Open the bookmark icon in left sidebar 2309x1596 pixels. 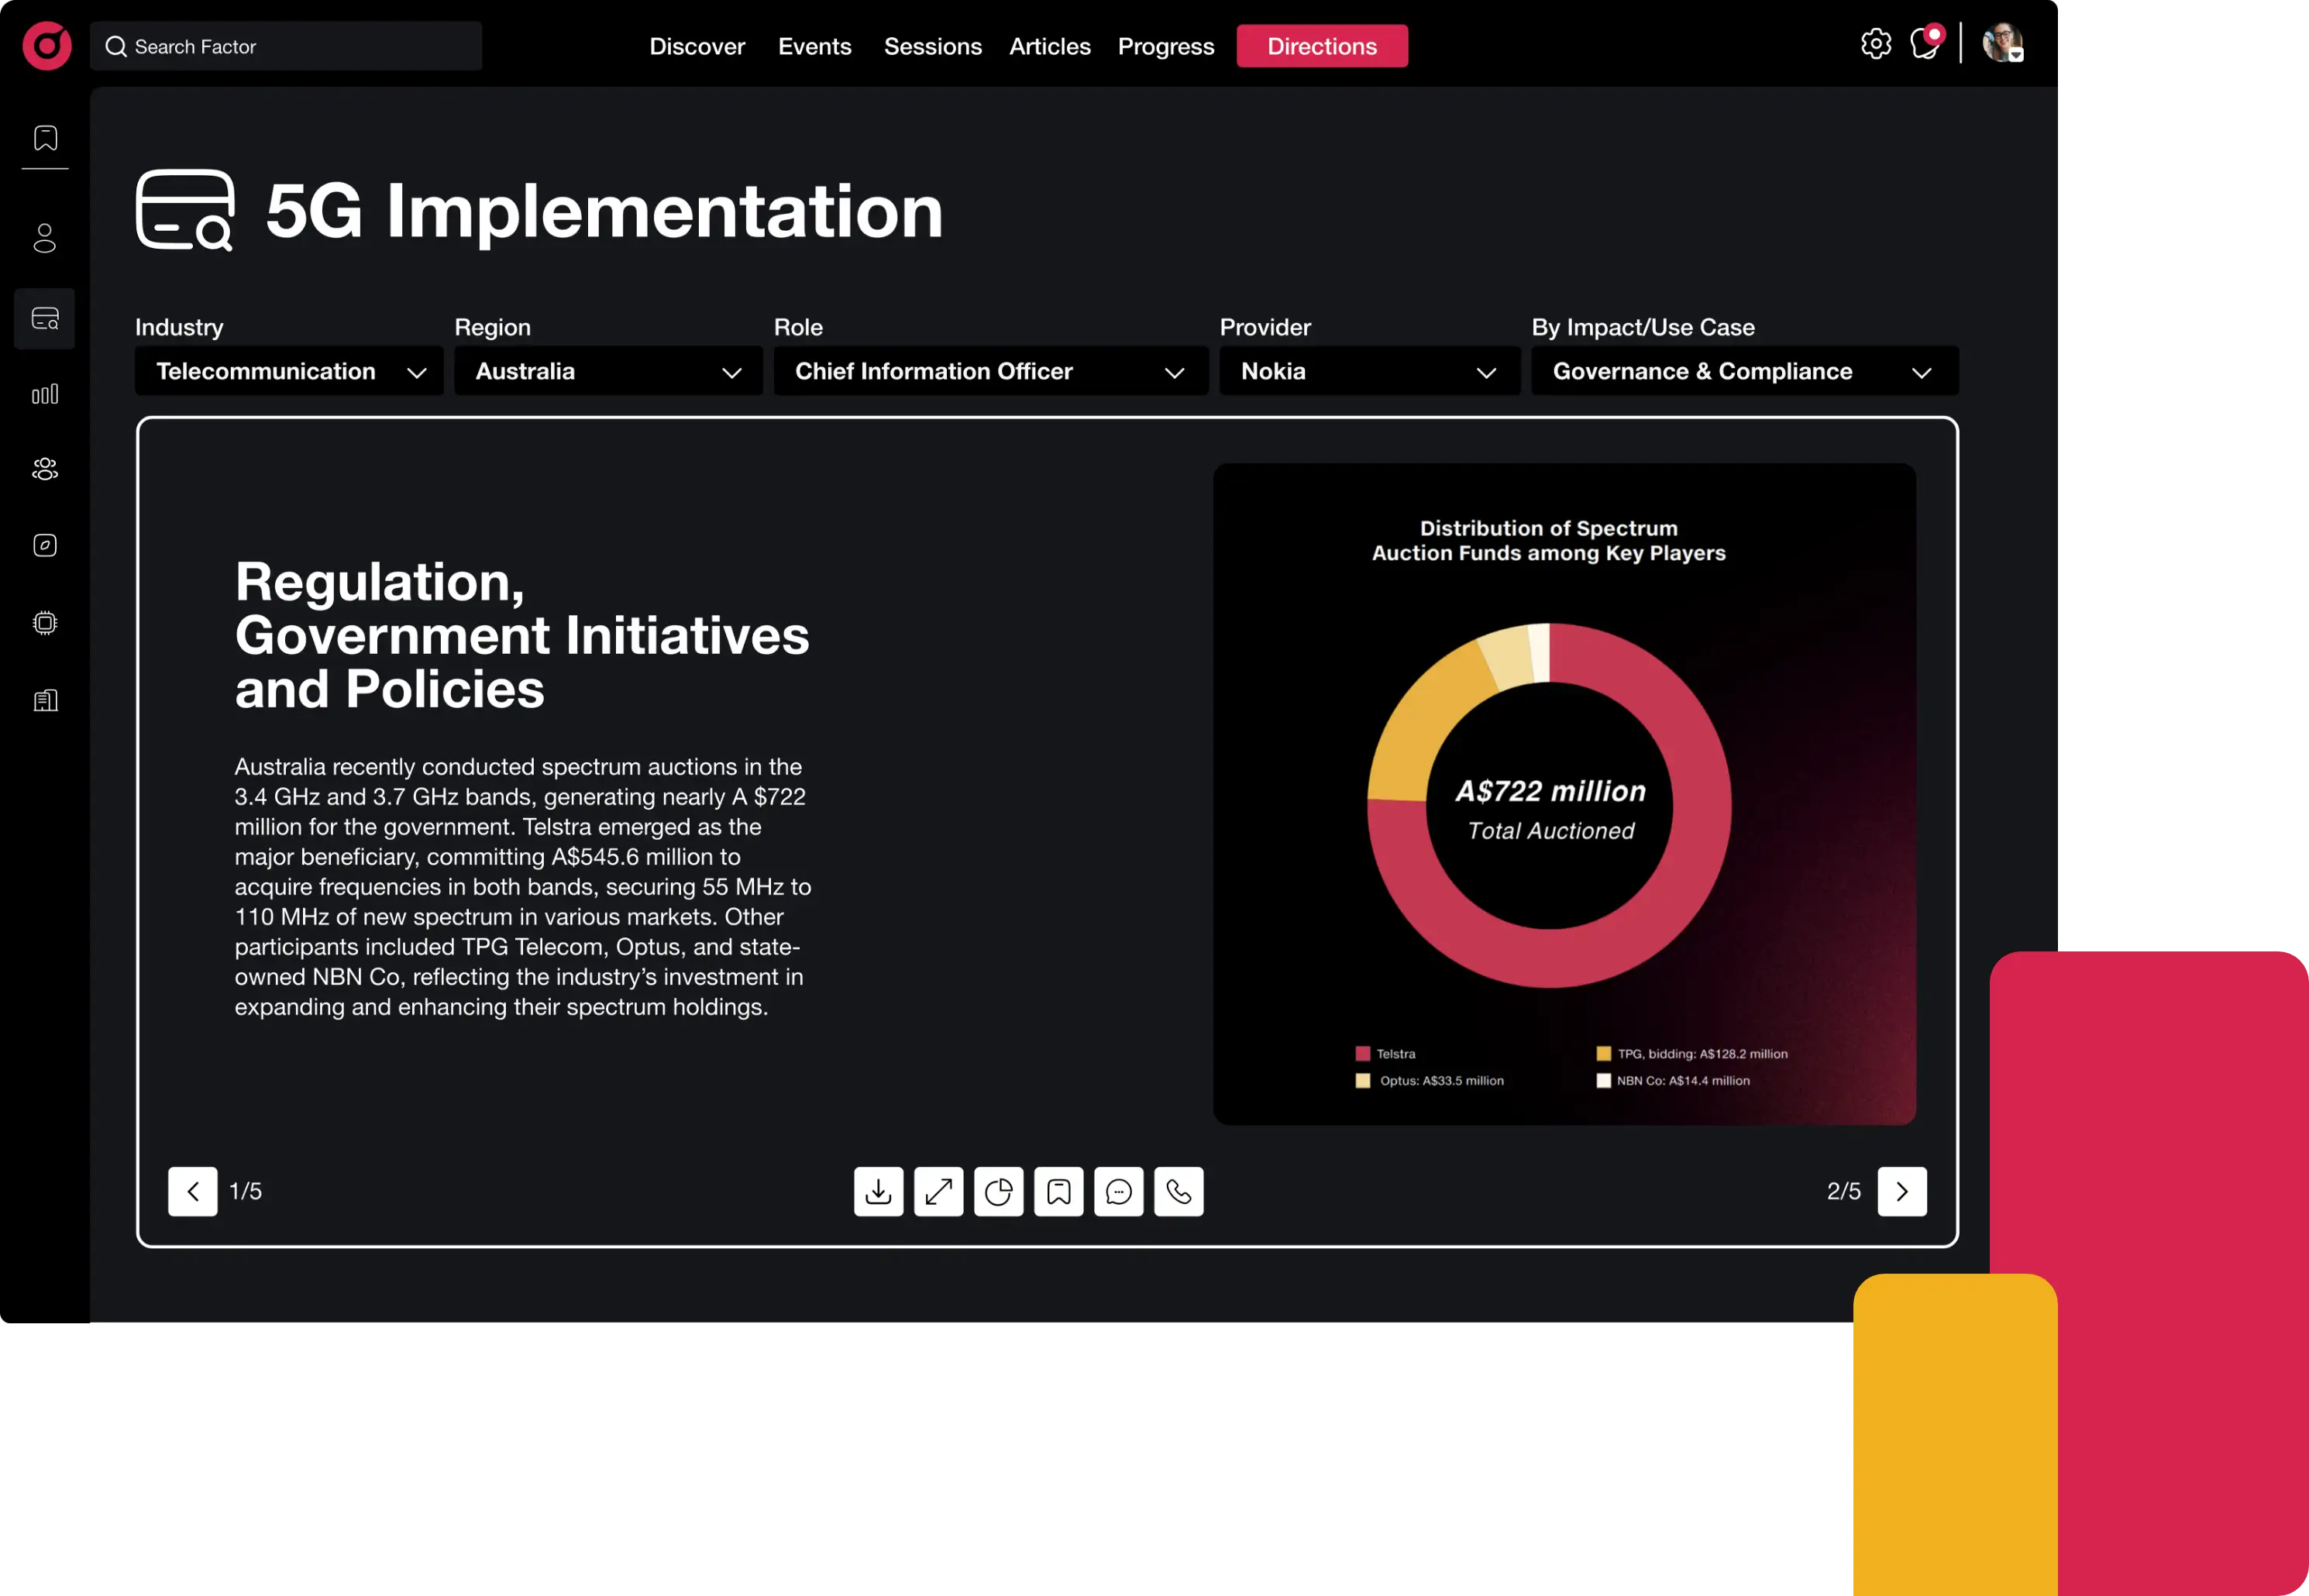(45, 138)
